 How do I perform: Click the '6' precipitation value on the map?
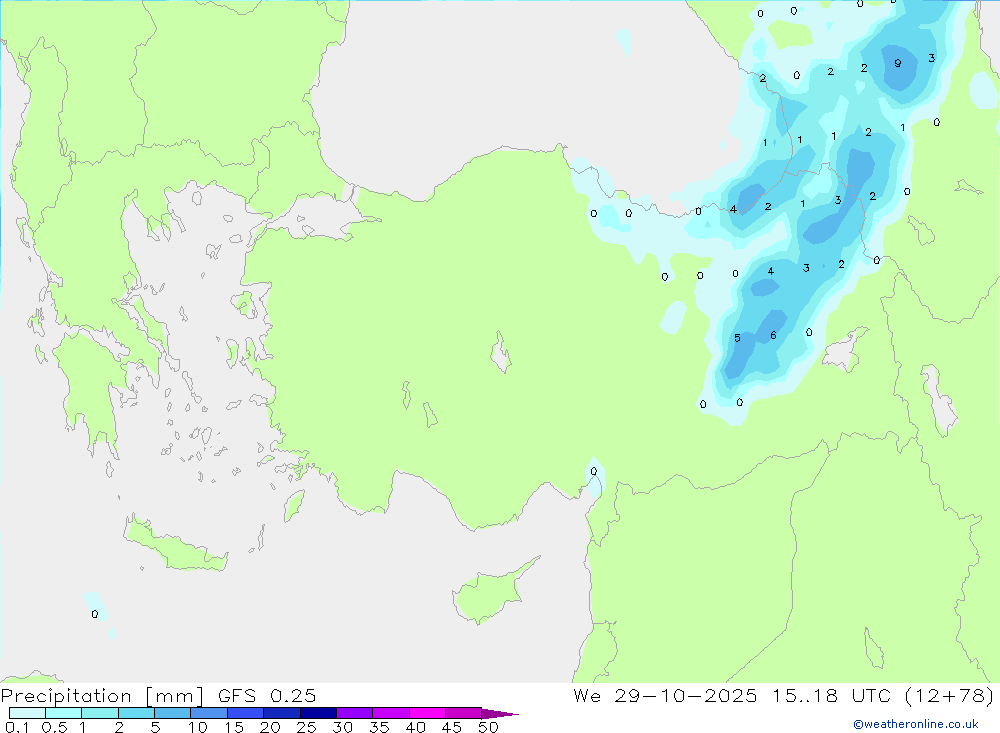[x=773, y=336]
